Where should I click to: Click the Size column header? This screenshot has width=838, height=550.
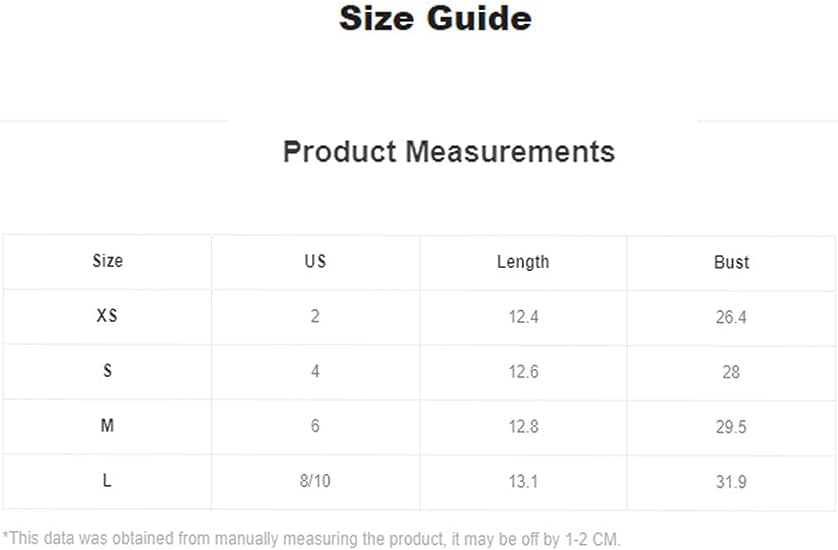coord(107,261)
